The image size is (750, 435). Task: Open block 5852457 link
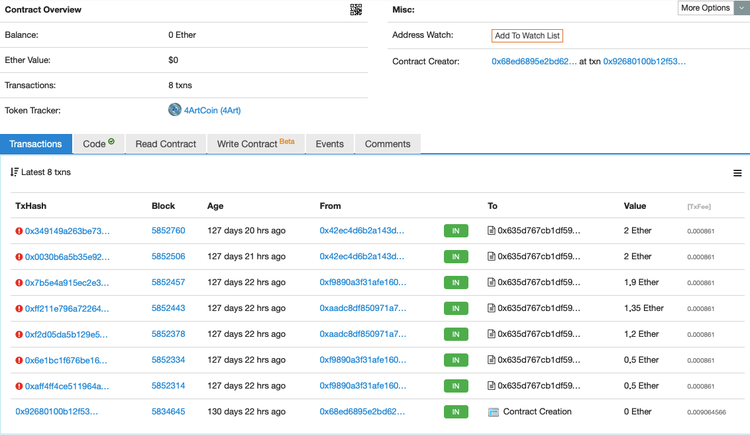click(168, 282)
